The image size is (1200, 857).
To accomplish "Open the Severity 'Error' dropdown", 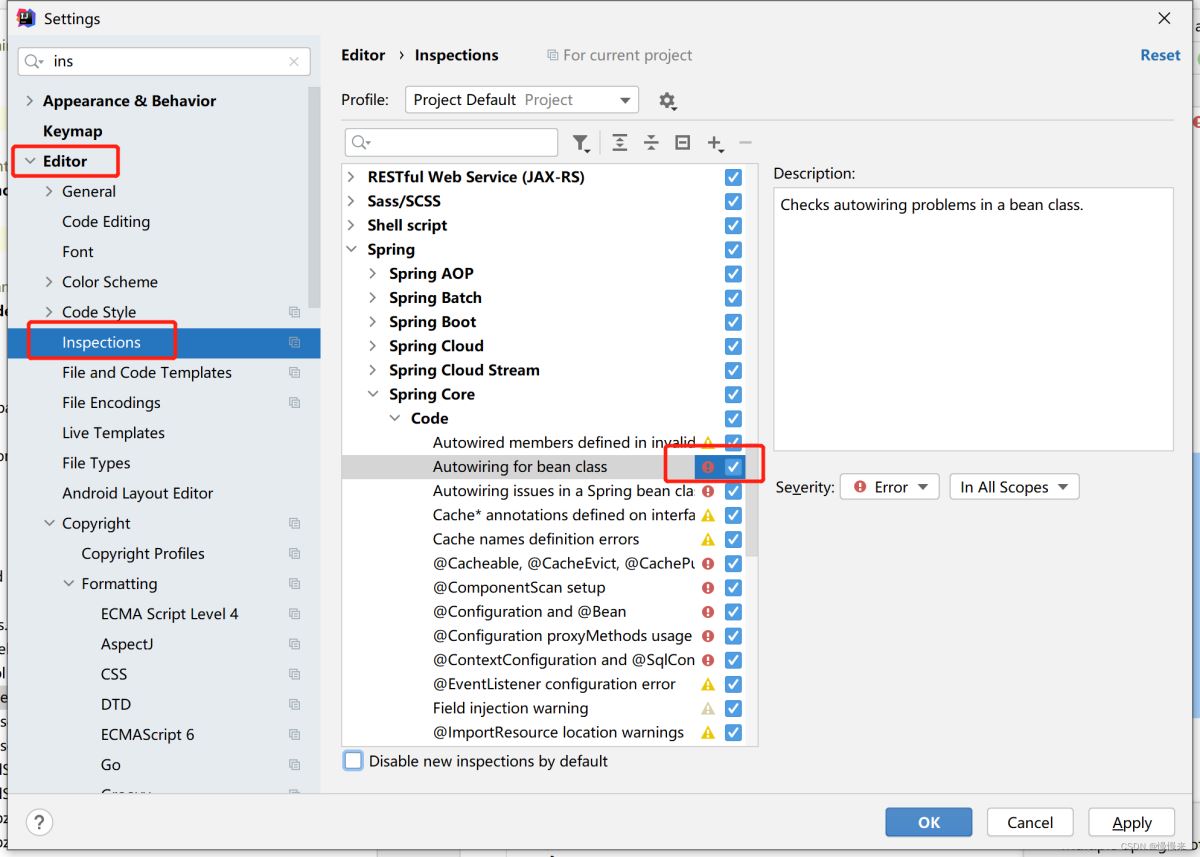I will (x=890, y=487).
